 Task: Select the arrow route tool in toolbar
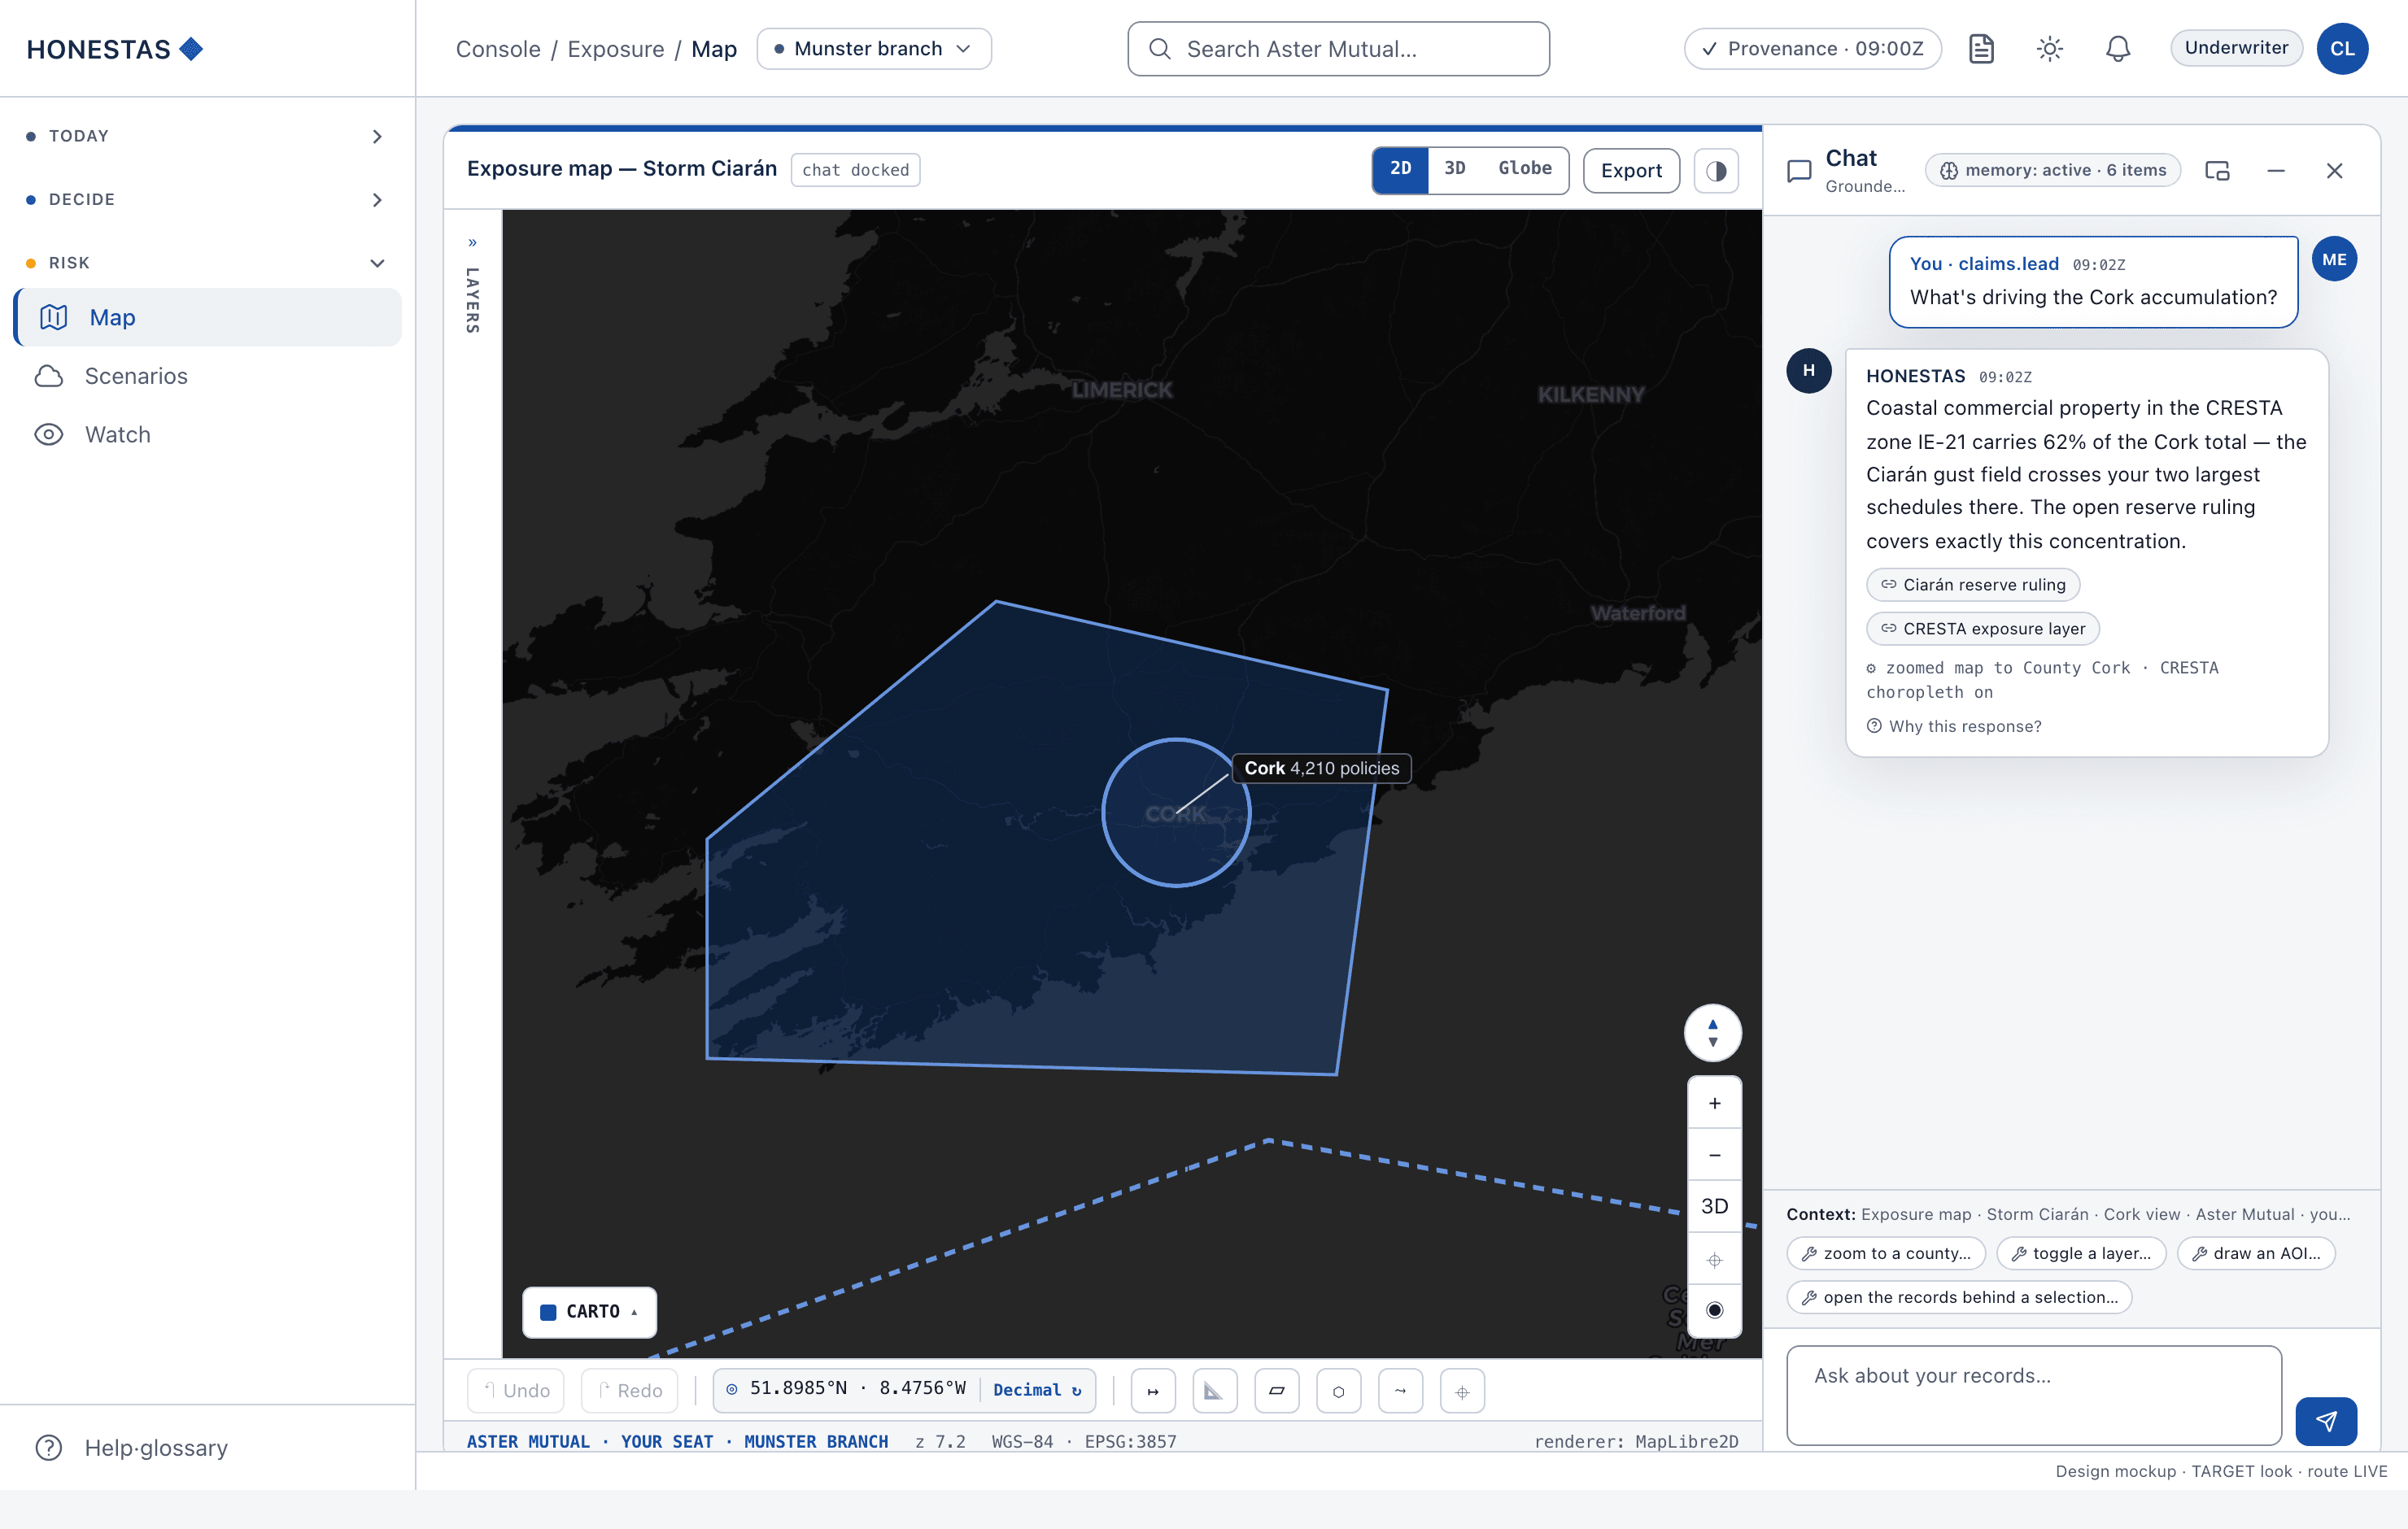(x=1400, y=1391)
